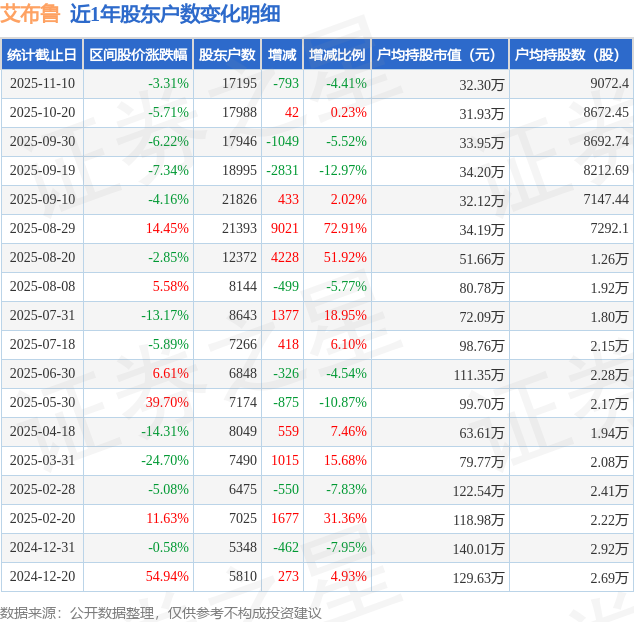The height and width of the screenshot is (622, 634).
Task: Click the 区间股价涨跌幅 column header
Action: click(138, 55)
